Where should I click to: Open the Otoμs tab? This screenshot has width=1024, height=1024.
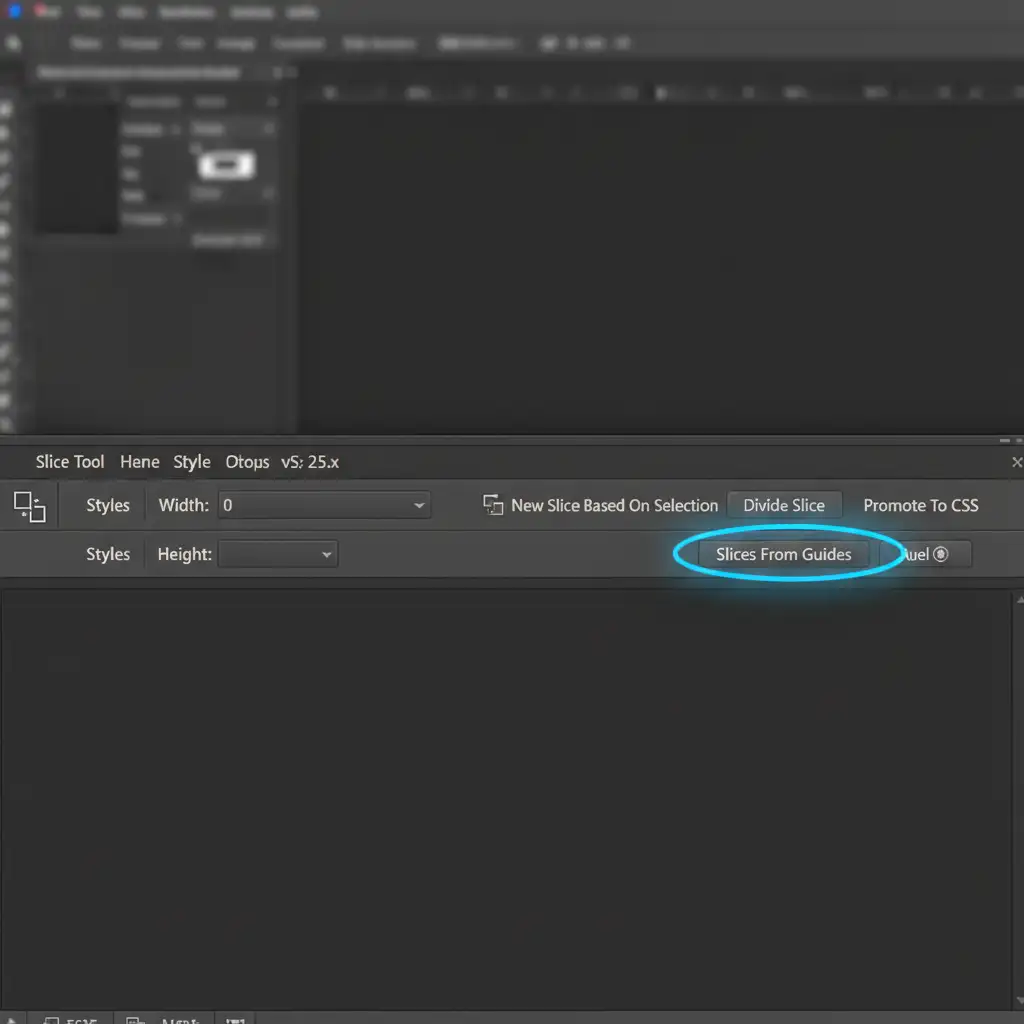click(x=247, y=462)
